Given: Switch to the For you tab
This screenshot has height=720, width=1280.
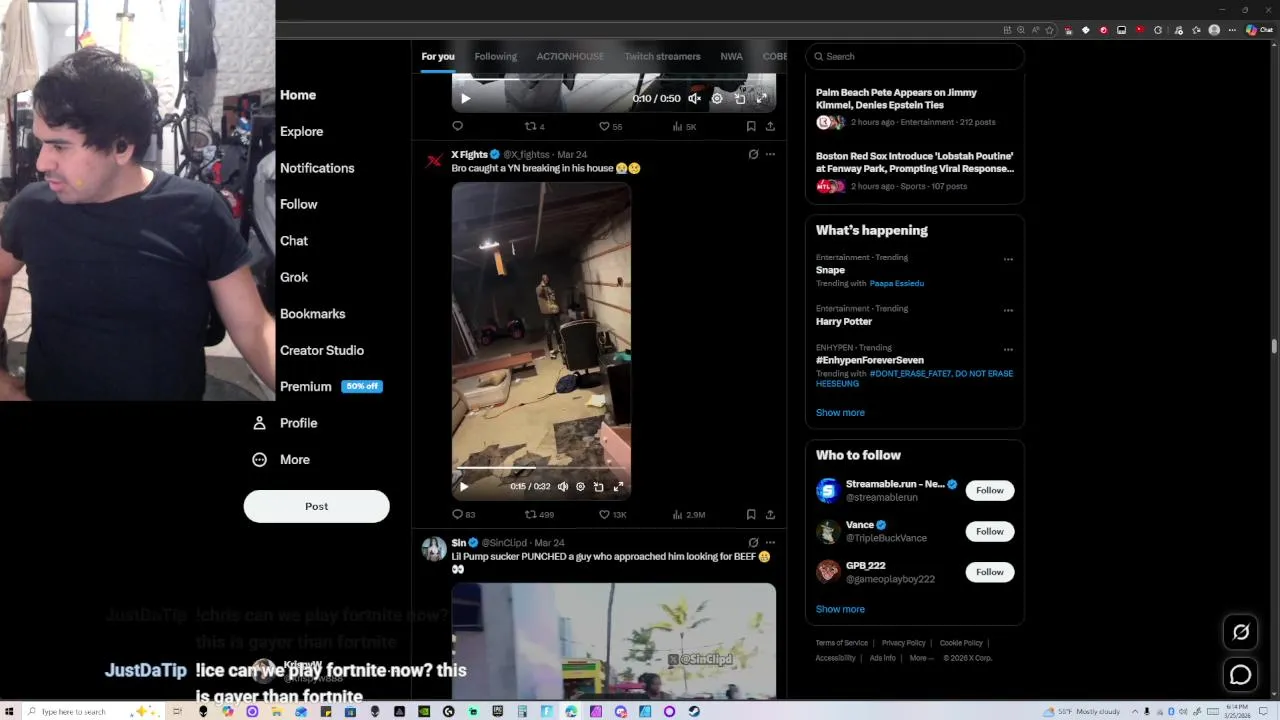Looking at the screenshot, I should [438, 56].
